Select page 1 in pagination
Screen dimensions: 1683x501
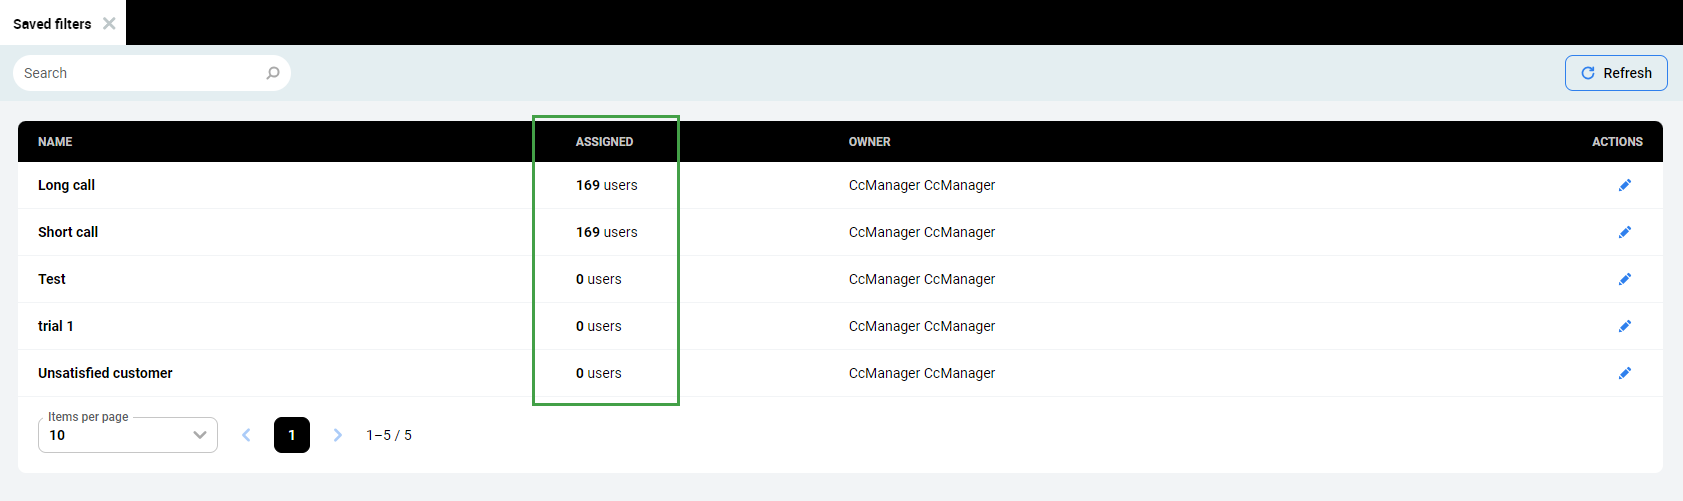(292, 435)
